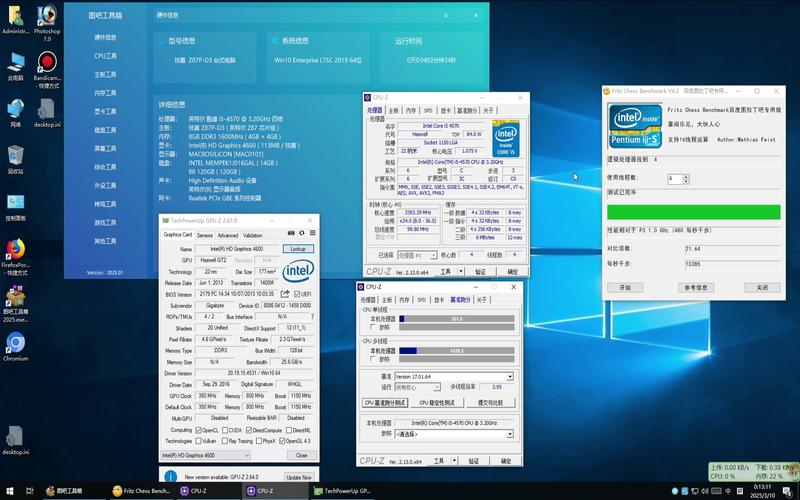
Task: Select 关于 tab in lower CPU-Z window
Action: click(482, 299)
